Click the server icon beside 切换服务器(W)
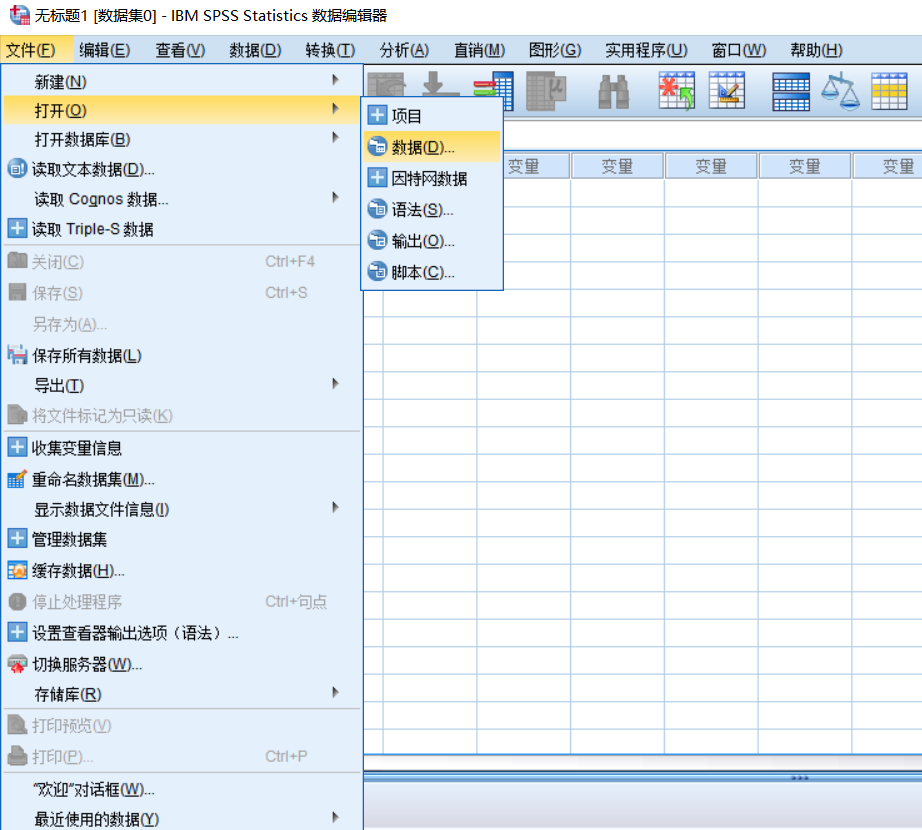 coord(17,664)
